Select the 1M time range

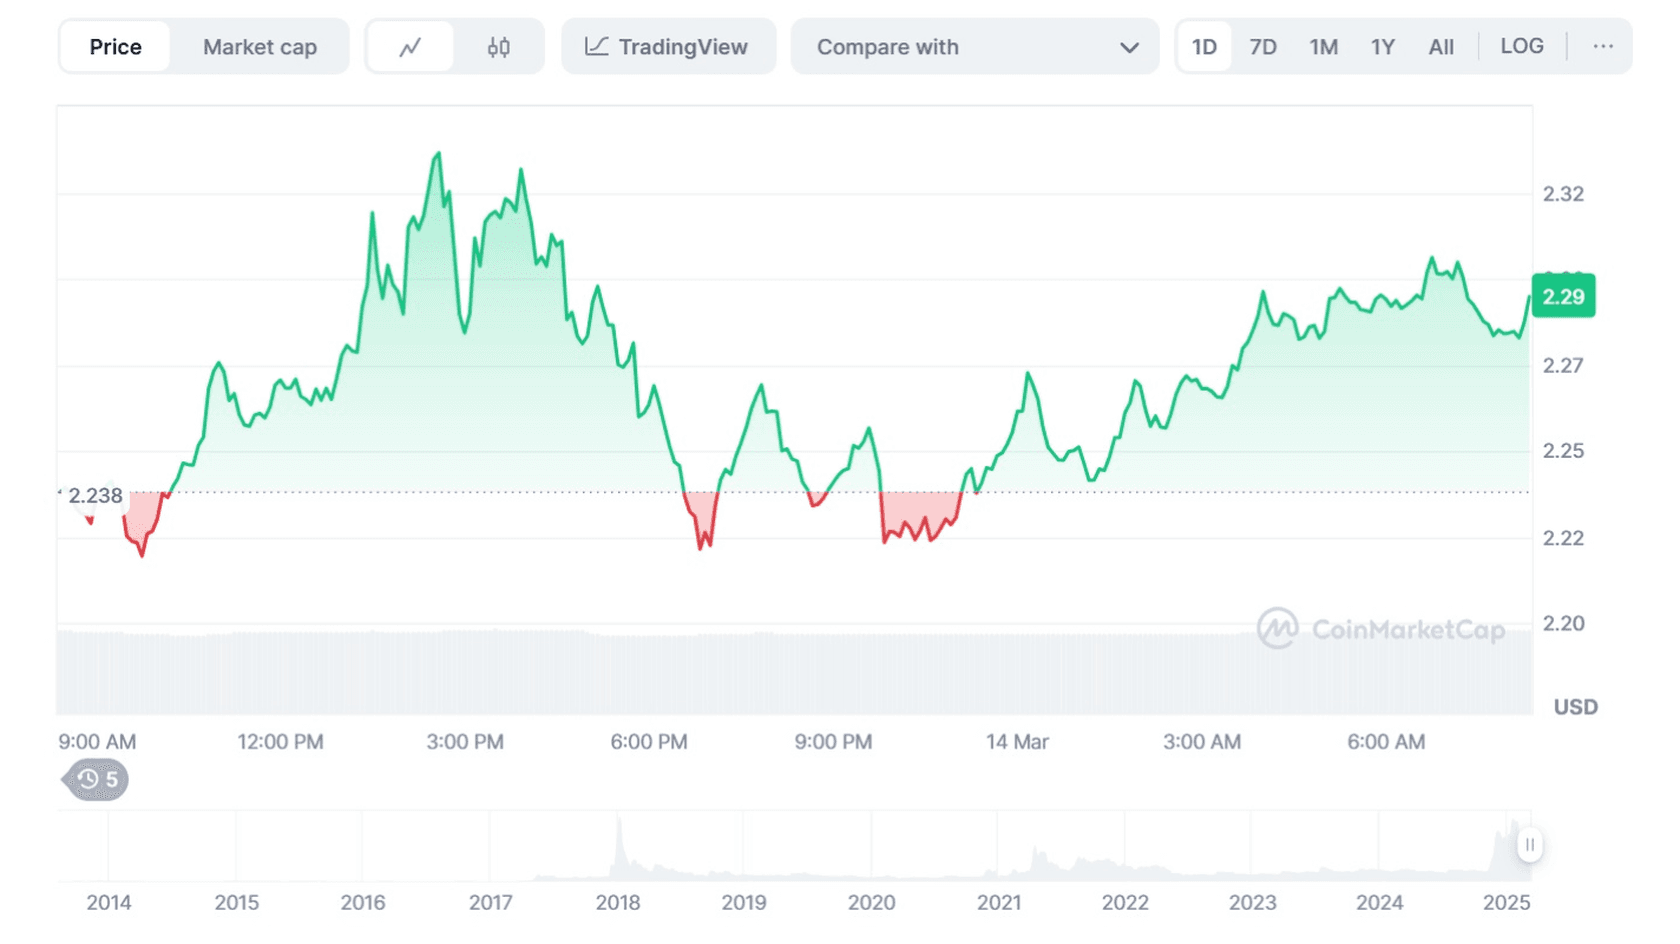(x=1323, y=47)
